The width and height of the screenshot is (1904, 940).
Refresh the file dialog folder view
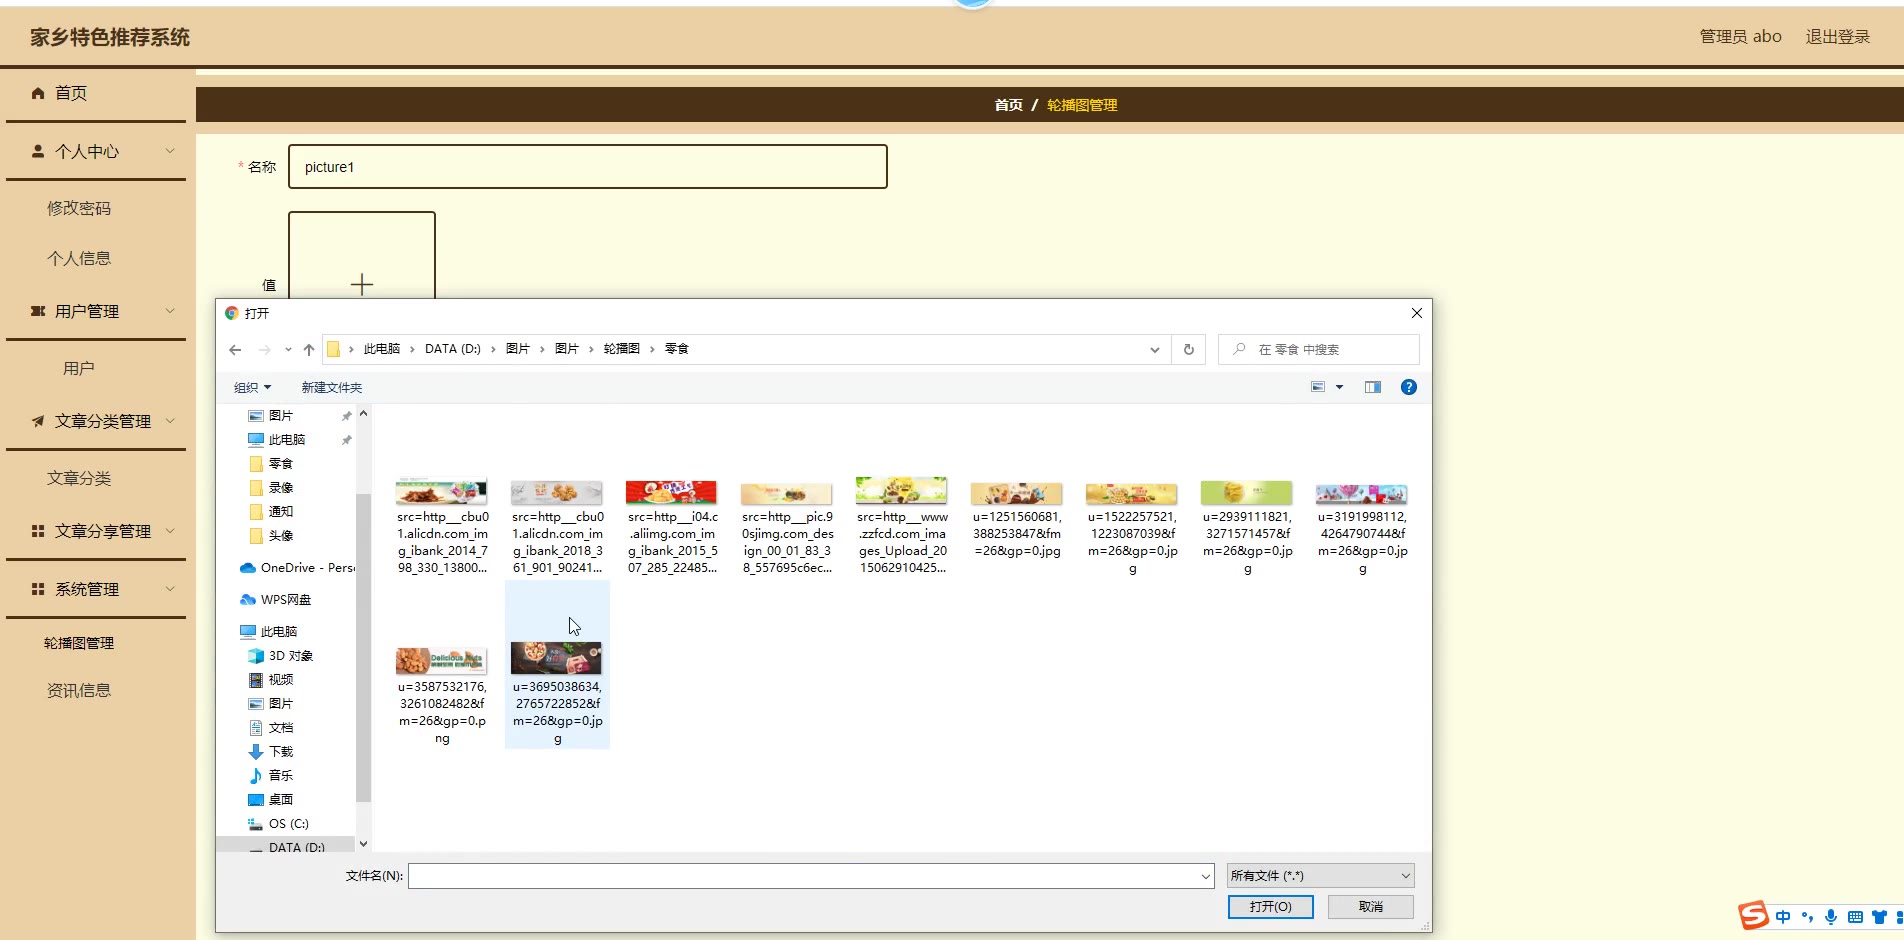point(1189,349)
